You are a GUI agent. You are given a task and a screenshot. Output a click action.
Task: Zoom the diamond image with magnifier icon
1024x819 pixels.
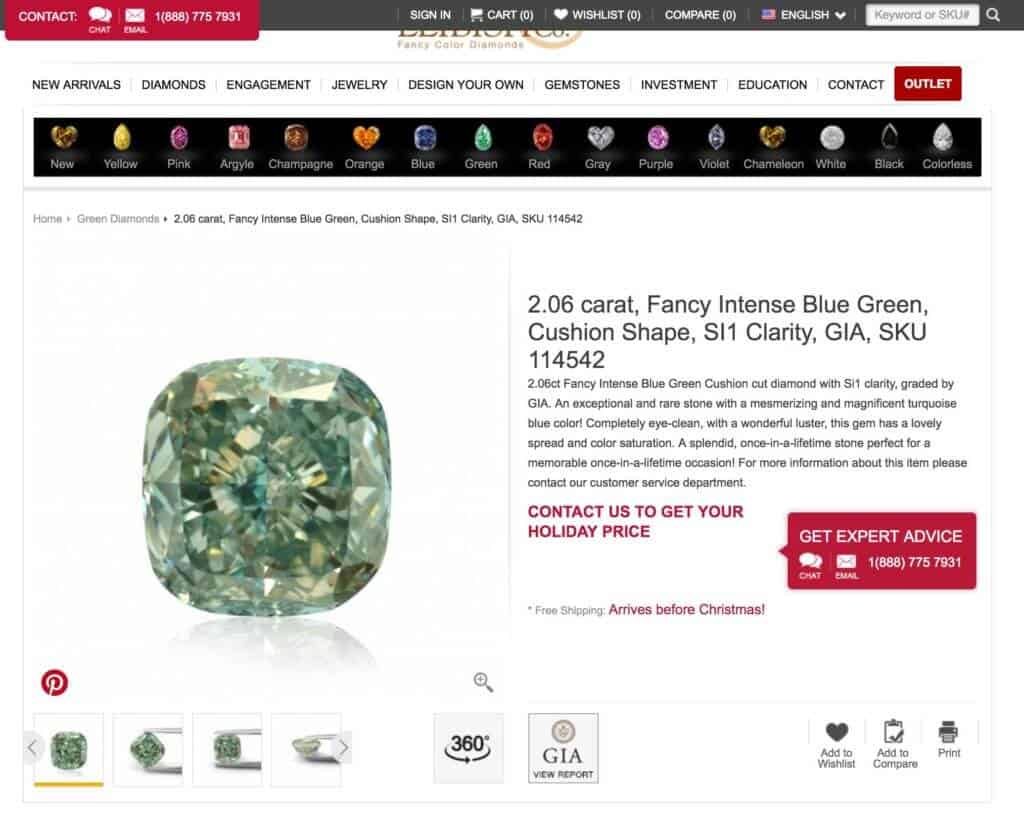tap(483, 682)
